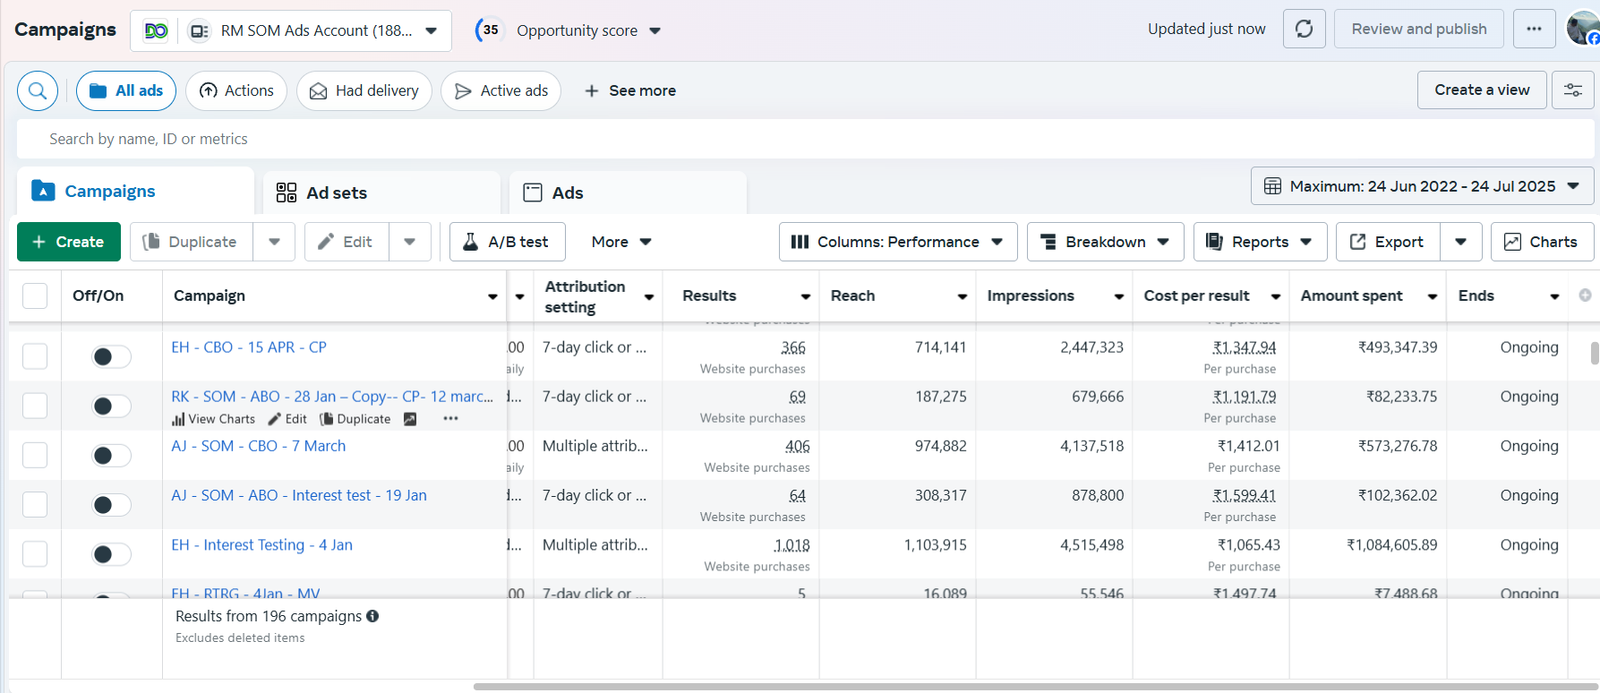Click the info icon beside Results from 196 campaigns
Viewport: 1600px width, 693px height.
(x=373, y=616)
